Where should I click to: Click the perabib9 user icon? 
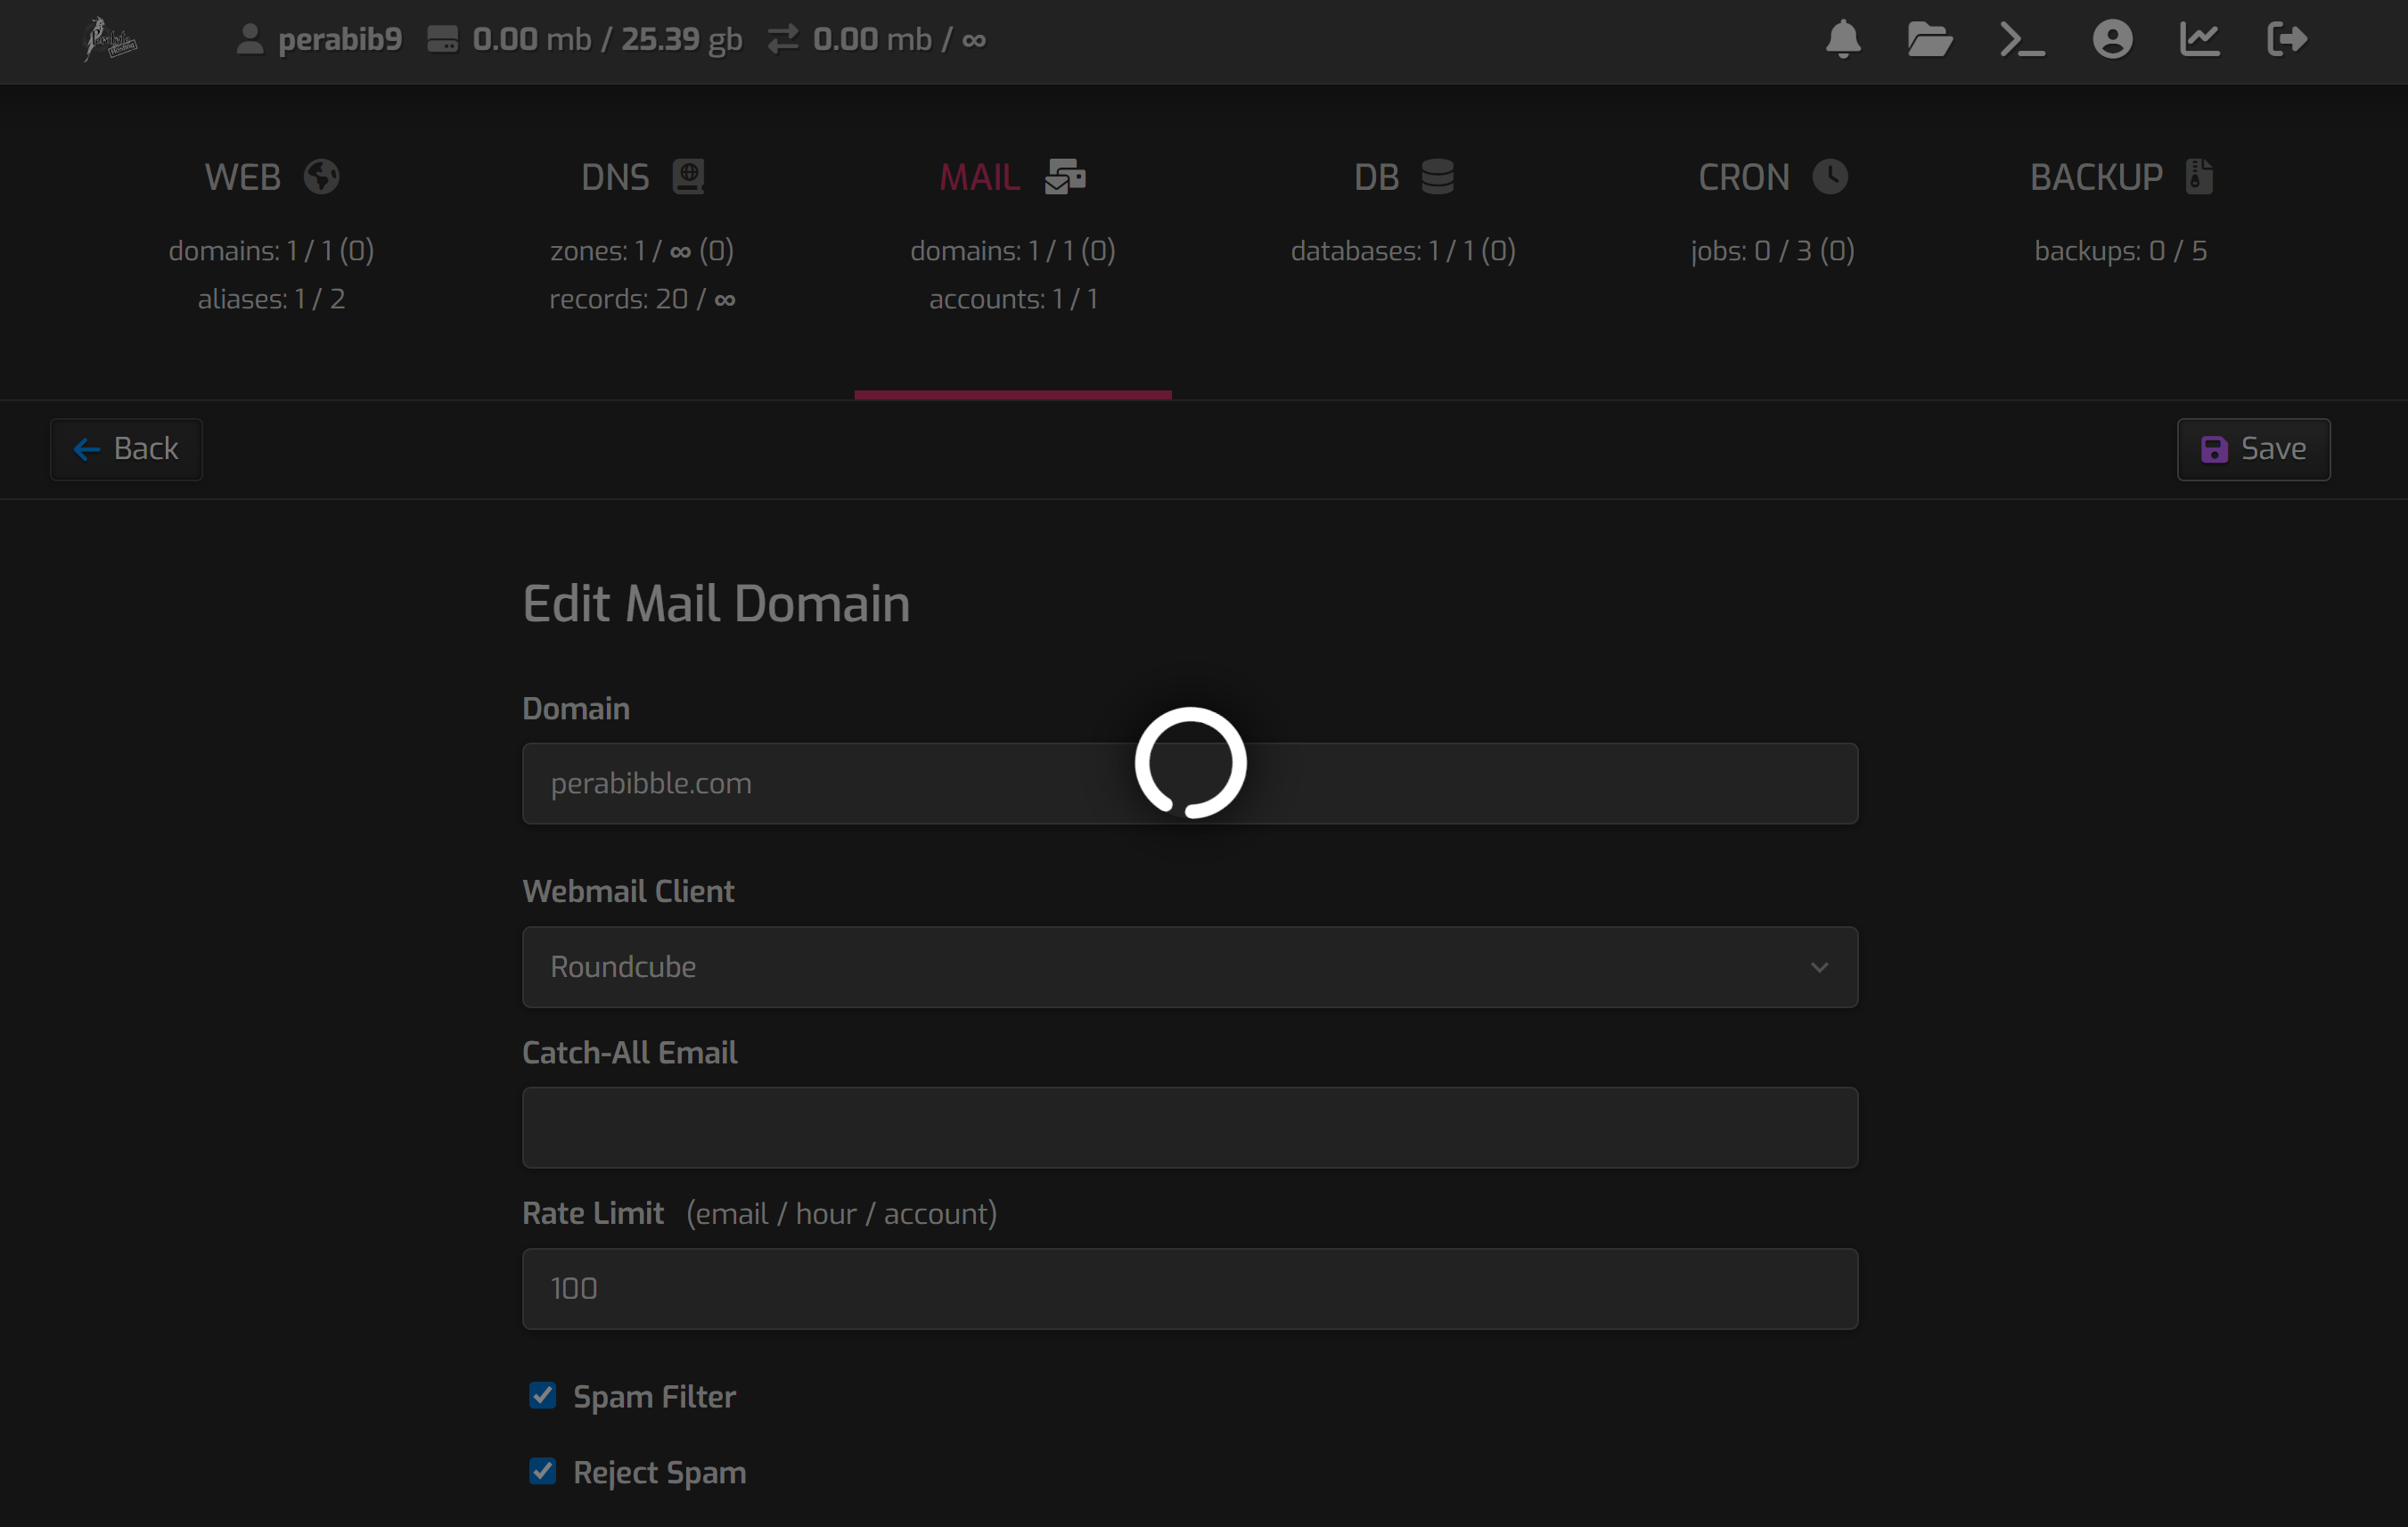click(x=250, y=40)
